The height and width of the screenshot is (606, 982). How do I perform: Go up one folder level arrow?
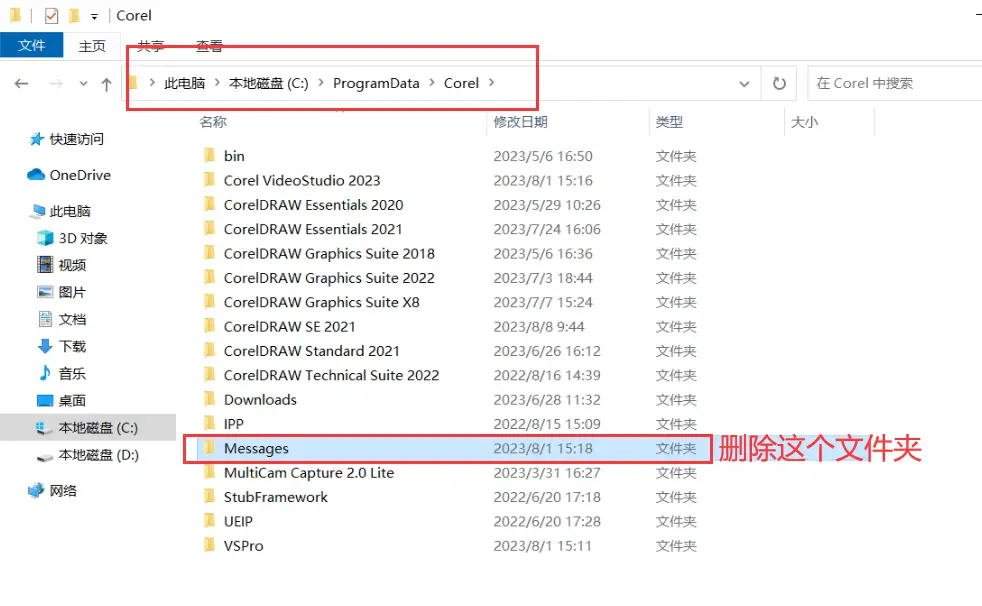pyautogui.click(x=106, y=84)
